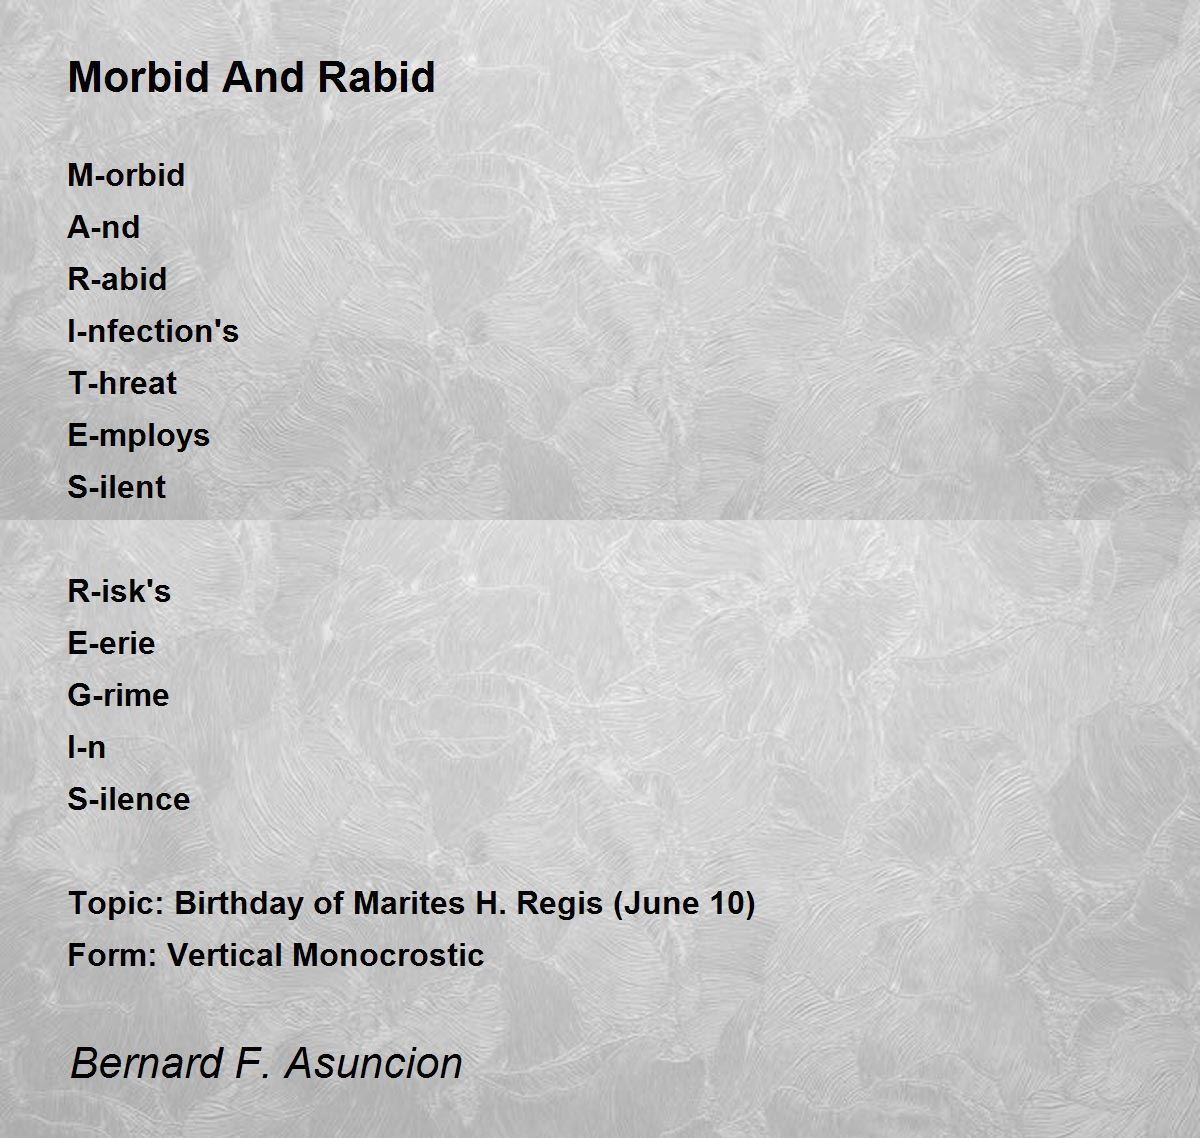
Task: Click the line R-isk's
Action: point(119,591)
